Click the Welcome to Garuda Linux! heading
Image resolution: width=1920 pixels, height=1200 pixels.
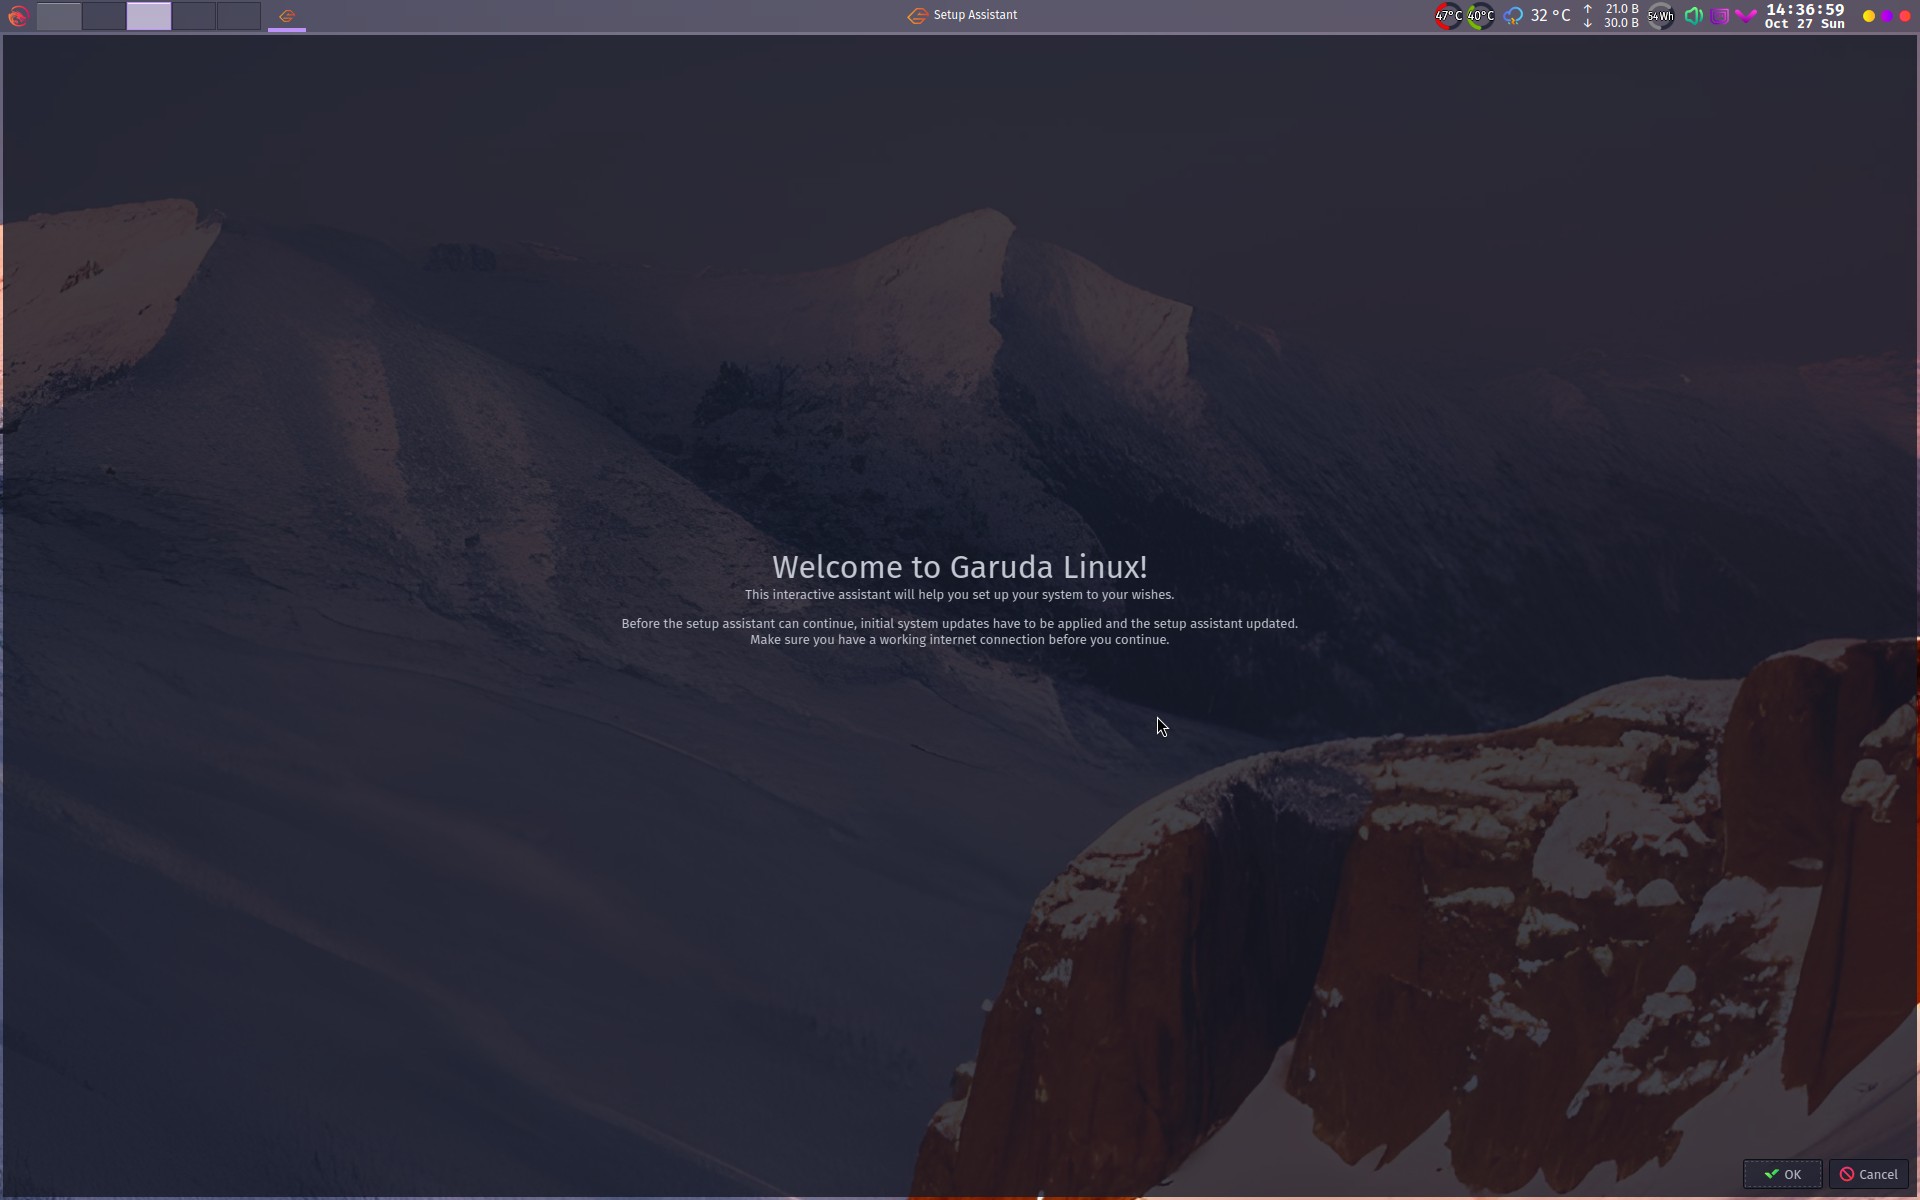click(x=960, y=567)
